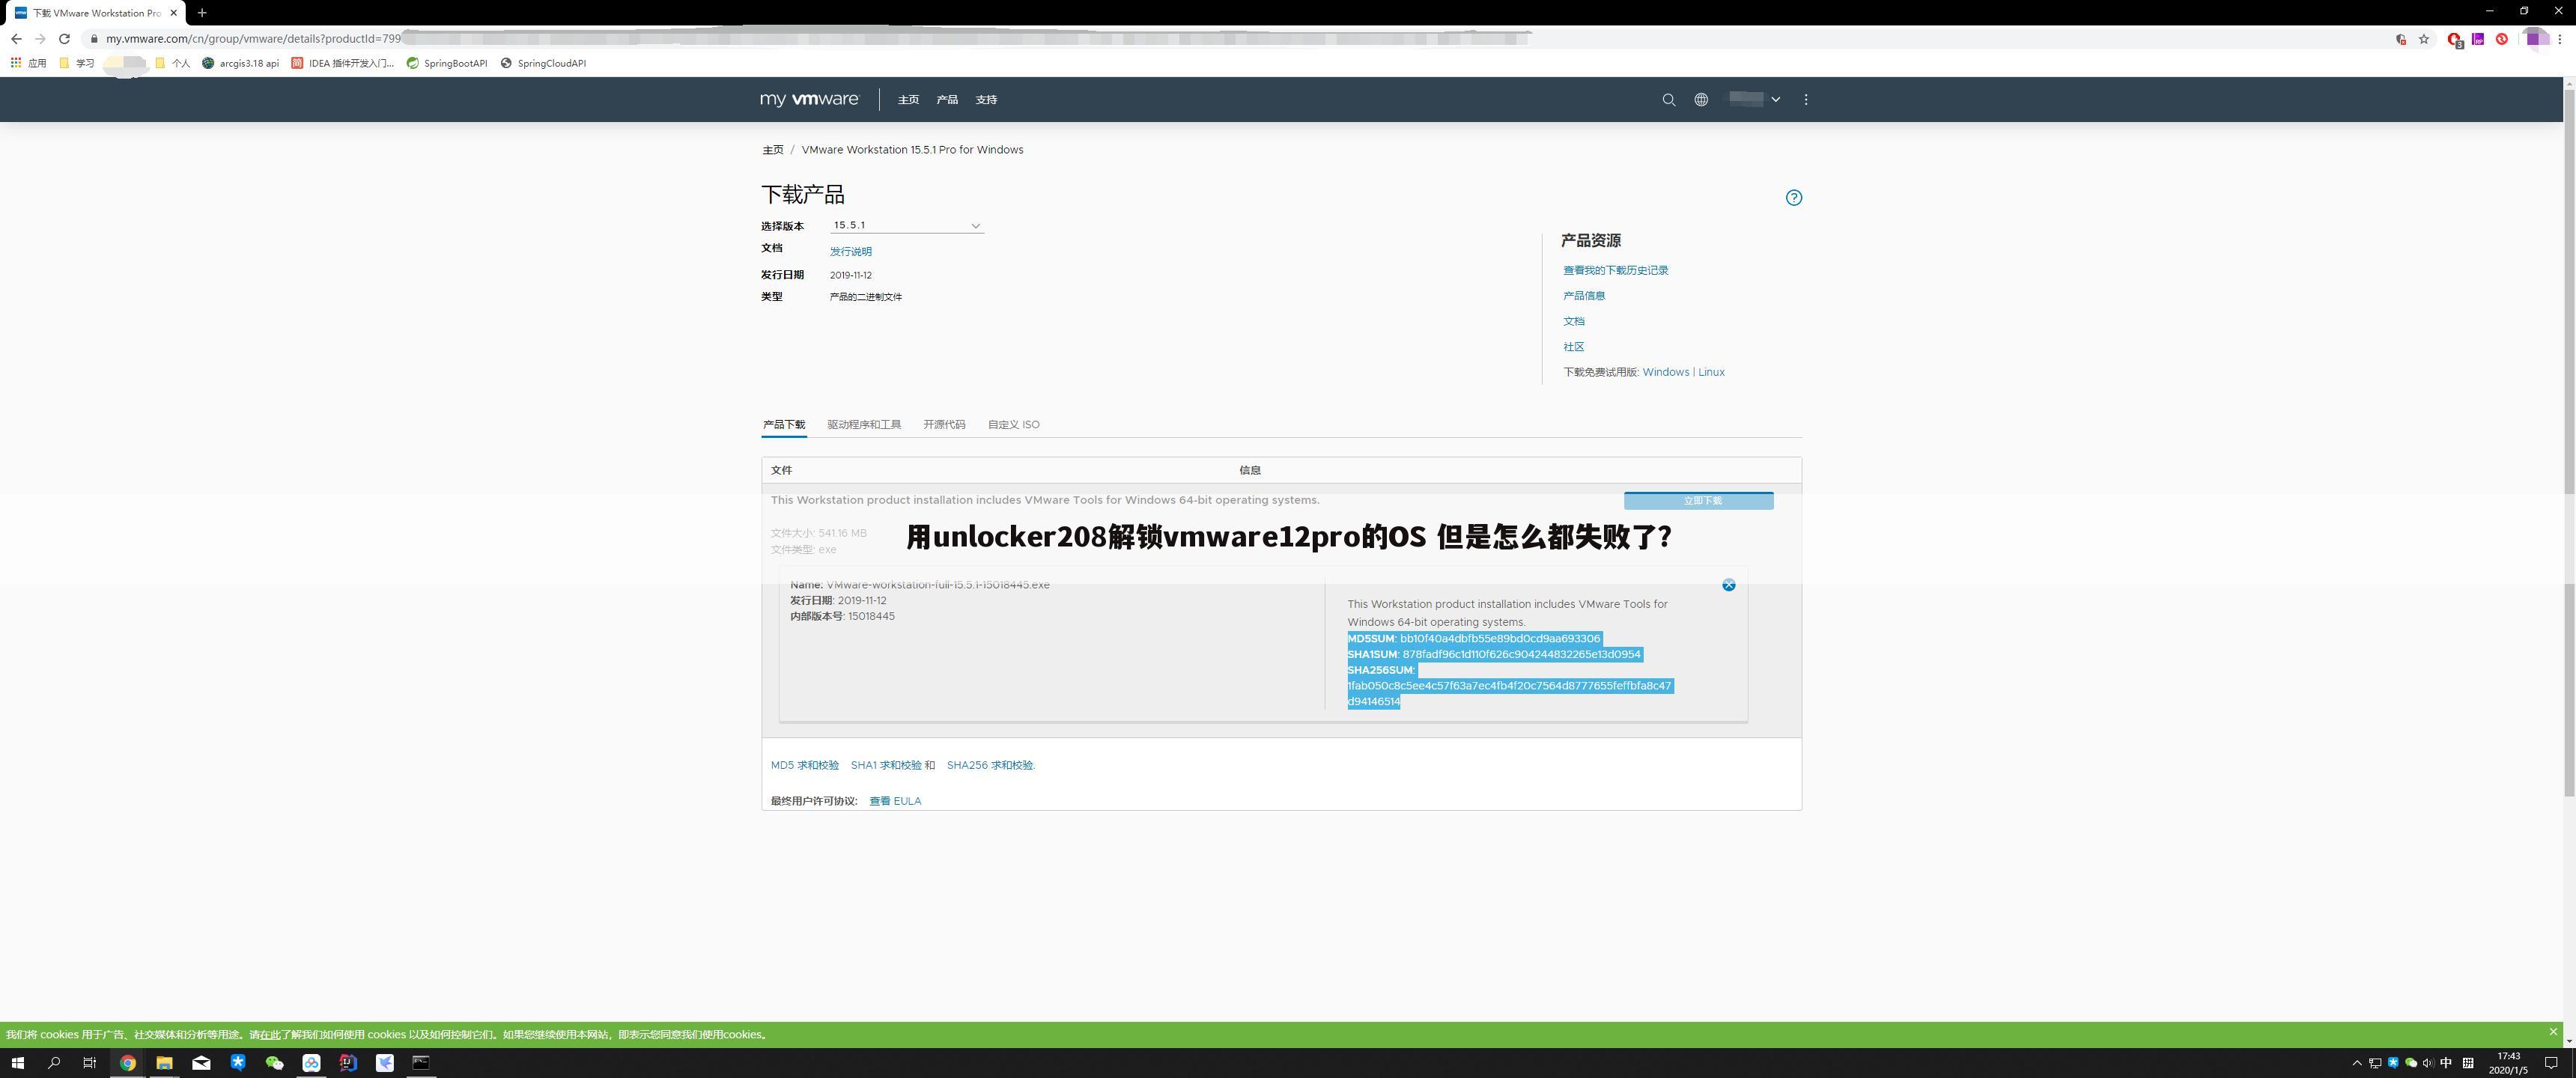
Task: Click the browser back arrow
Action: click(x=16, y=39)
